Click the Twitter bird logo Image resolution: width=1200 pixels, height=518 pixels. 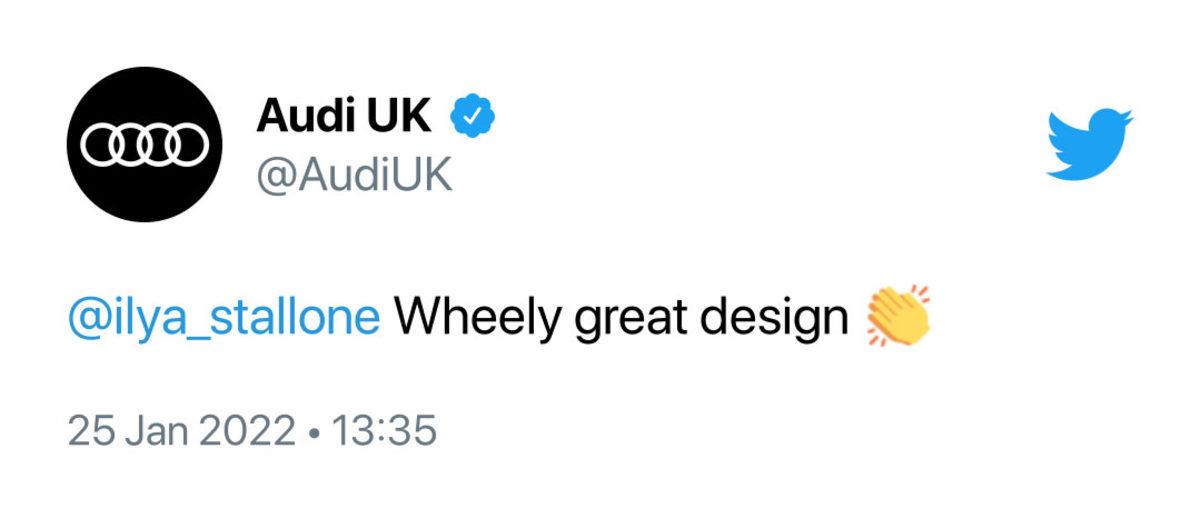(x=1088, y=144)
